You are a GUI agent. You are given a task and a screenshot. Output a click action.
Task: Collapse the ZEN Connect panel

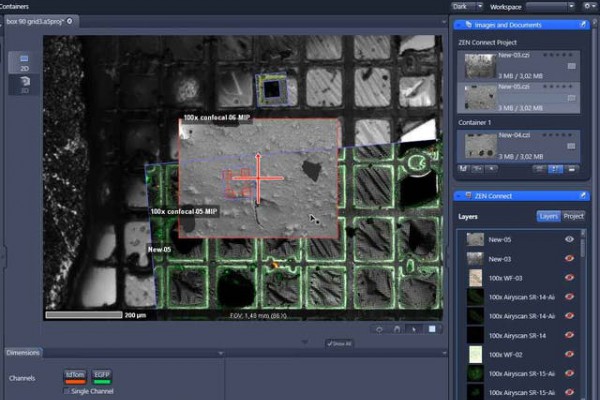pyautogui.click(x=458, y=196)
